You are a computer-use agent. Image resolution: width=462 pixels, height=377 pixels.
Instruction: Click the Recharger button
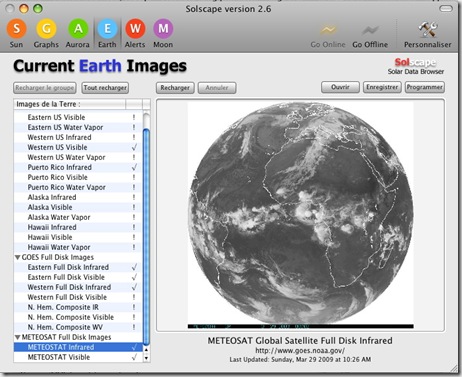click(175, 88)
